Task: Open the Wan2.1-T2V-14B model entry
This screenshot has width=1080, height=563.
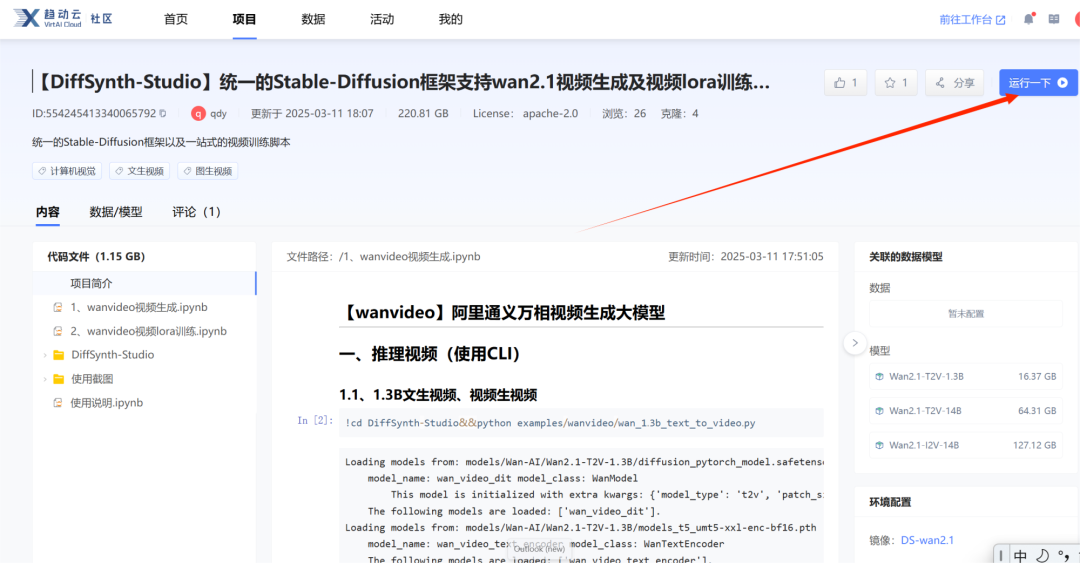Action: [x=966, y=411]
